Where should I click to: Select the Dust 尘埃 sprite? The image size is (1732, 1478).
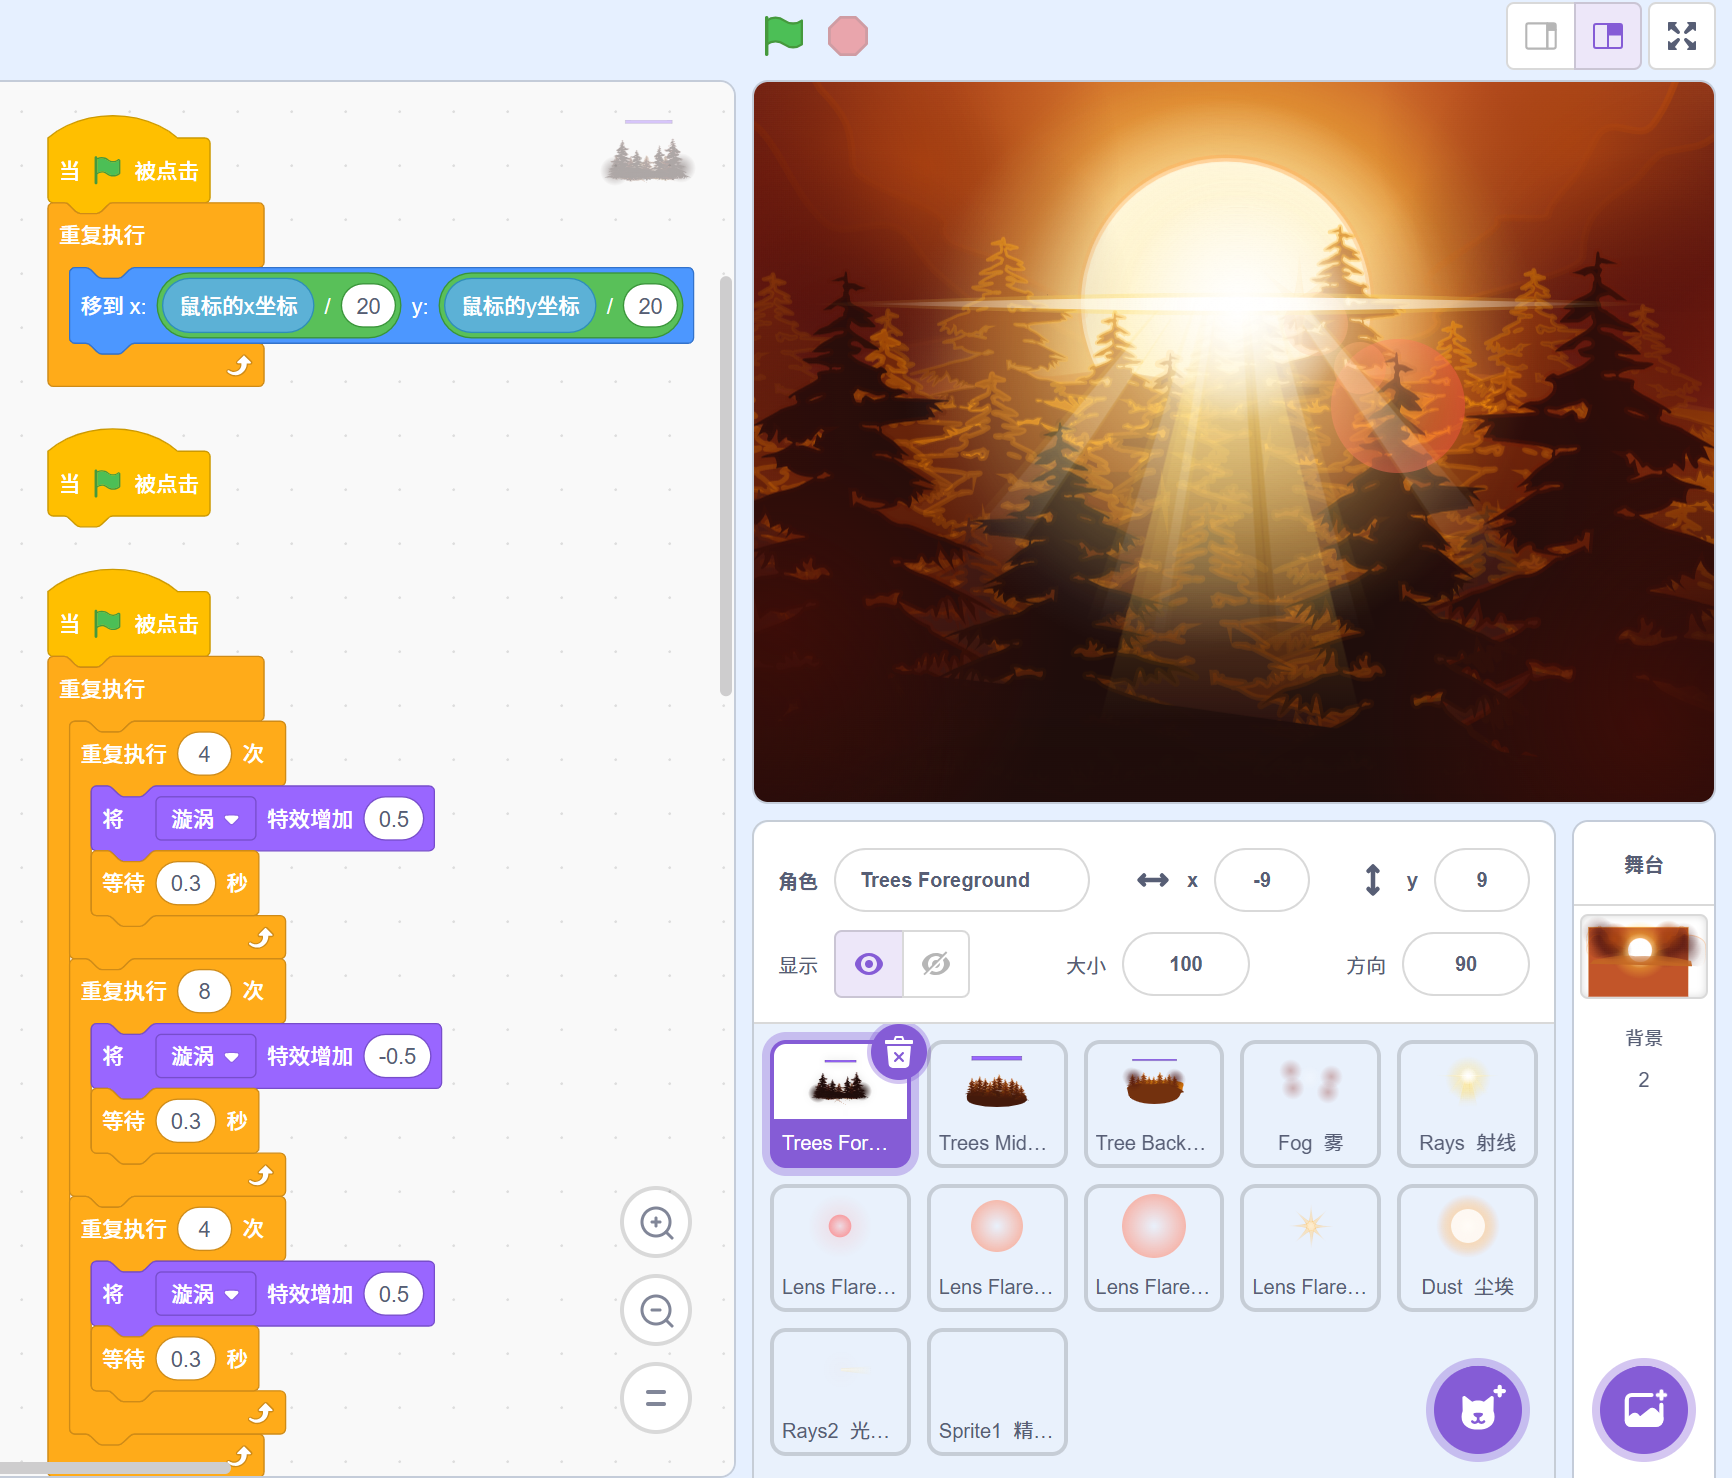coord(1466,1247)
